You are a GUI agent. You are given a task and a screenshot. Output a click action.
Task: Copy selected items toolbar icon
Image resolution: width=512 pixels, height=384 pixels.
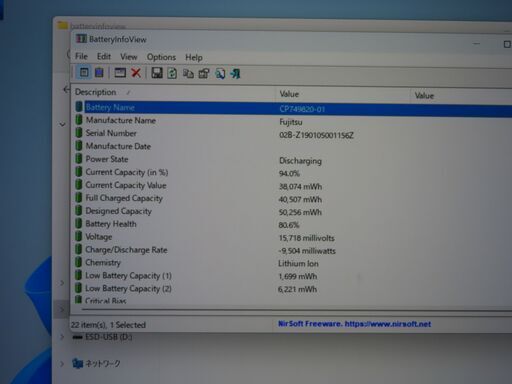pyautogui.click(x=188, y=73)
